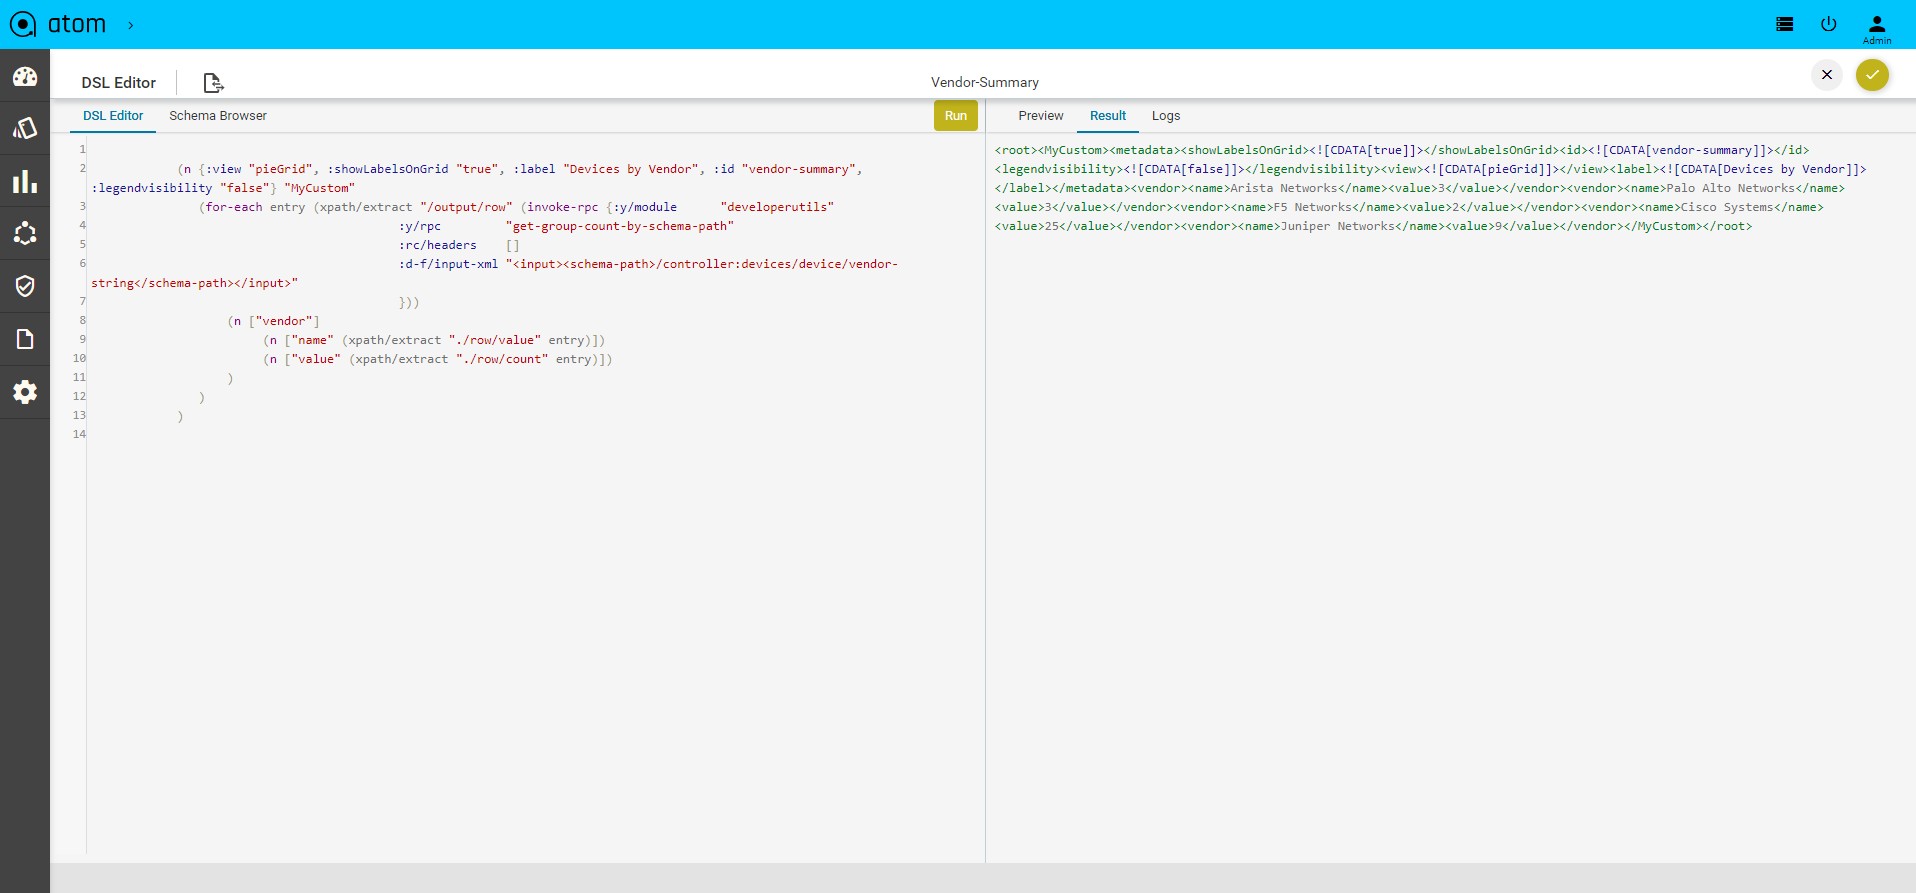The height and width of the screenshot is (893, 1916).
Task: Click the "Devices by Vendor" label string in code
Action: [x=631, y=169]
